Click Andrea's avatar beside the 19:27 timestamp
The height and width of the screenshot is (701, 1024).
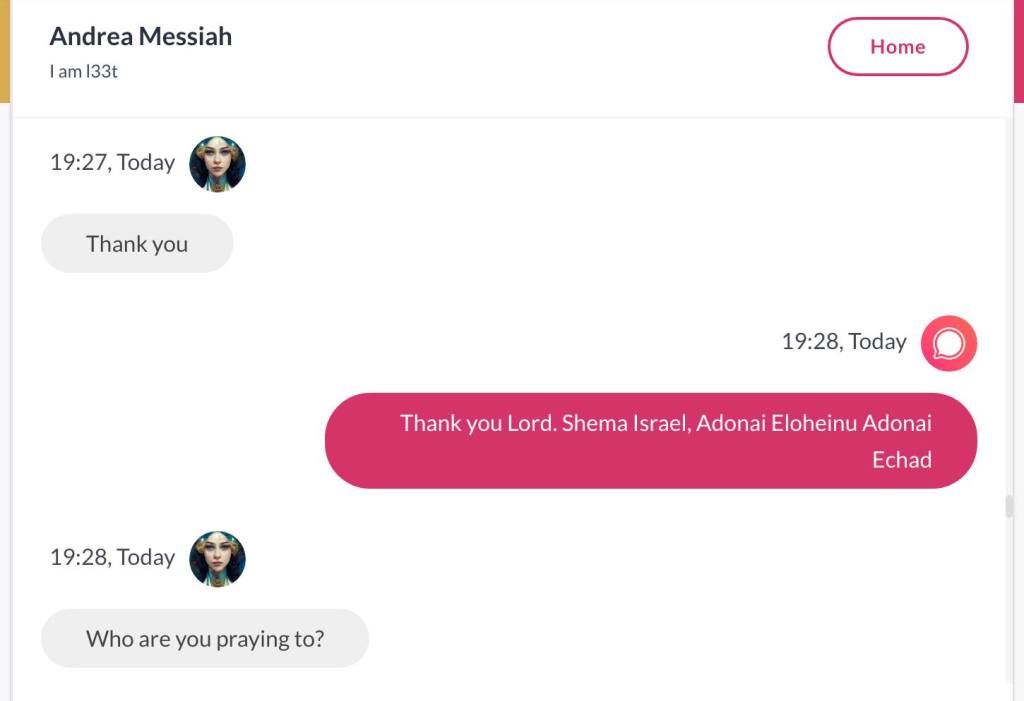(217, 164)
